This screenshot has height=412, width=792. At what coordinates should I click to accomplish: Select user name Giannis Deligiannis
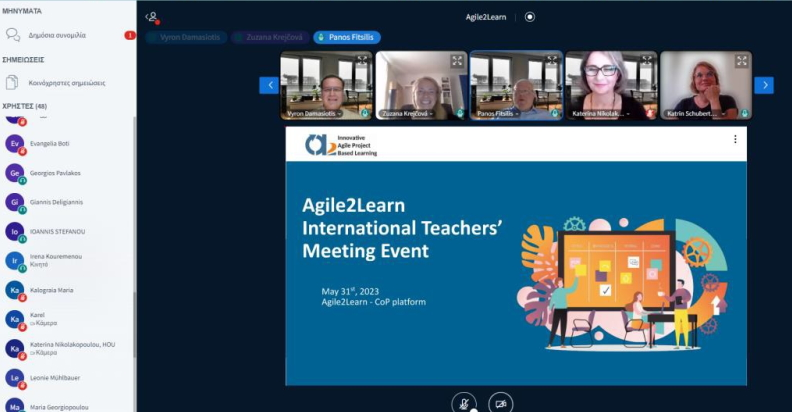(56, 202)
